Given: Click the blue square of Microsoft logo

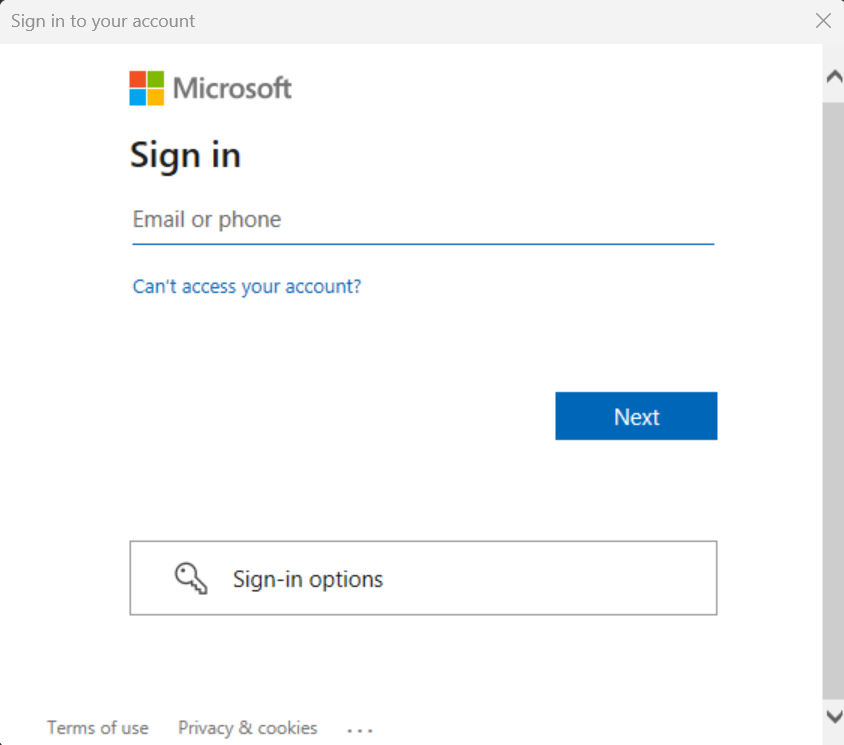Looking at the screenshot, I should click(x=138, y=97).
